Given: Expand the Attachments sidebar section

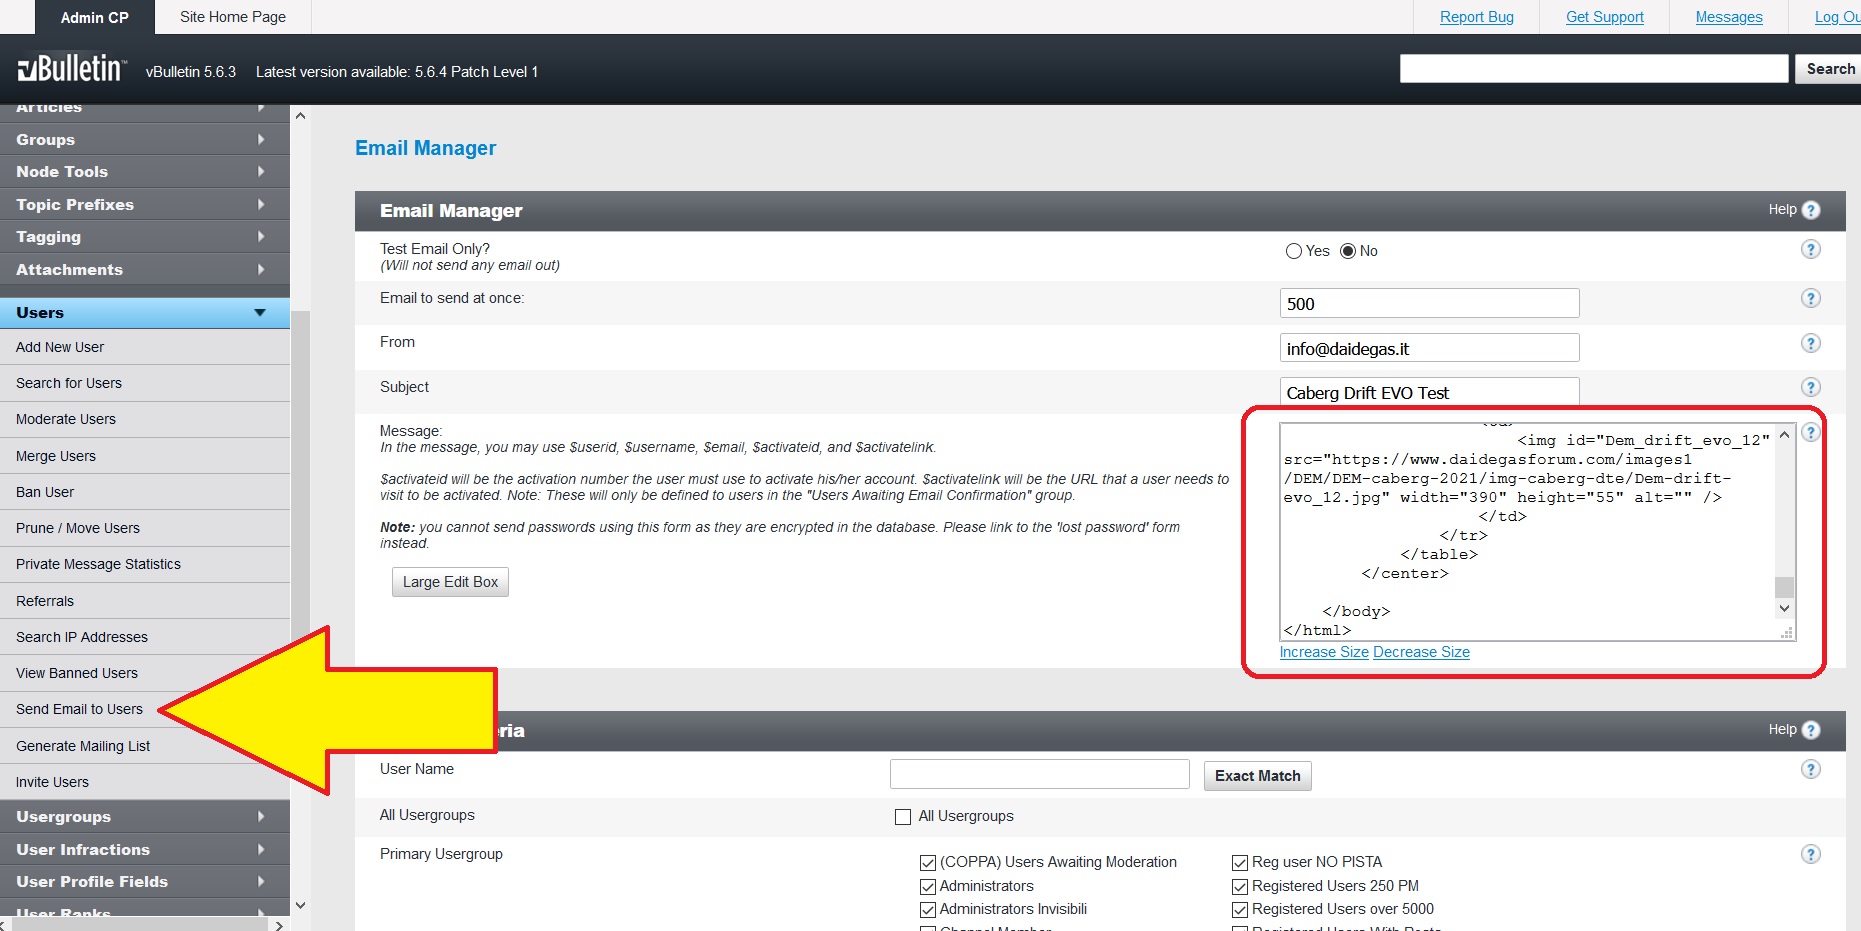Looking at the screenshot, I should (145, 269).
